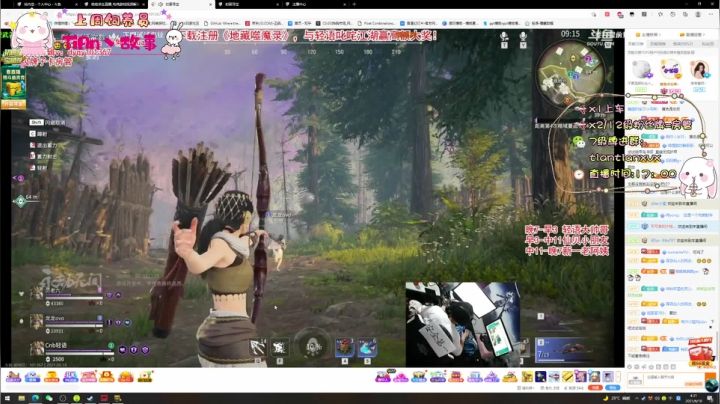The height and width of the screenshot is (404, 720).
Task: Click the second gift icon on bottom-left bar
Action: 32,377
